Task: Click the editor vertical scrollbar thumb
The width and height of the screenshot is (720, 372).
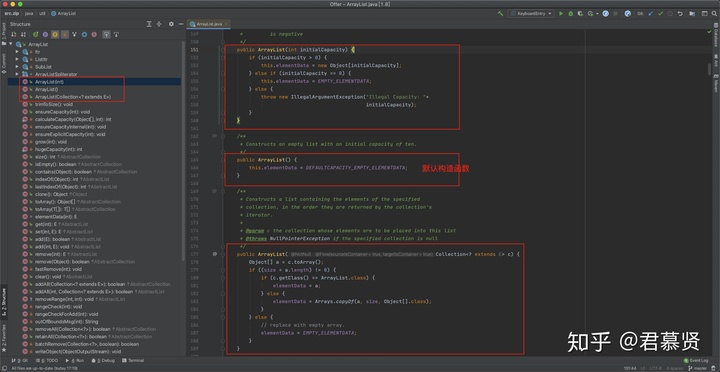Action: coord(709,69)
